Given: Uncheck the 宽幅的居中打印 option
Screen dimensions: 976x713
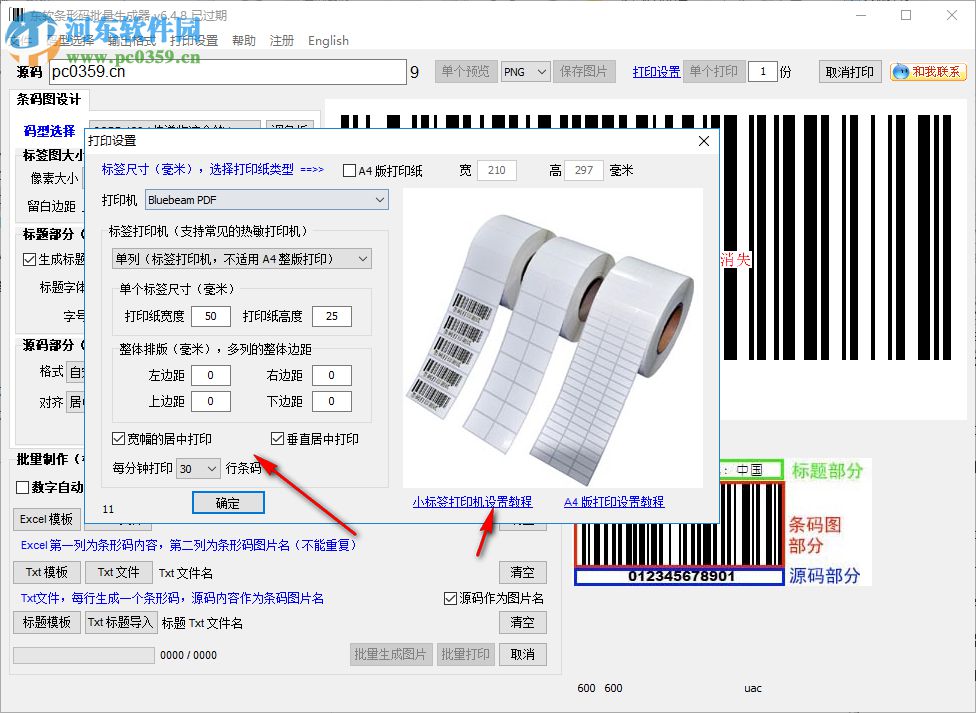Looking at the screenshot, I should click(x=118, y=438).
